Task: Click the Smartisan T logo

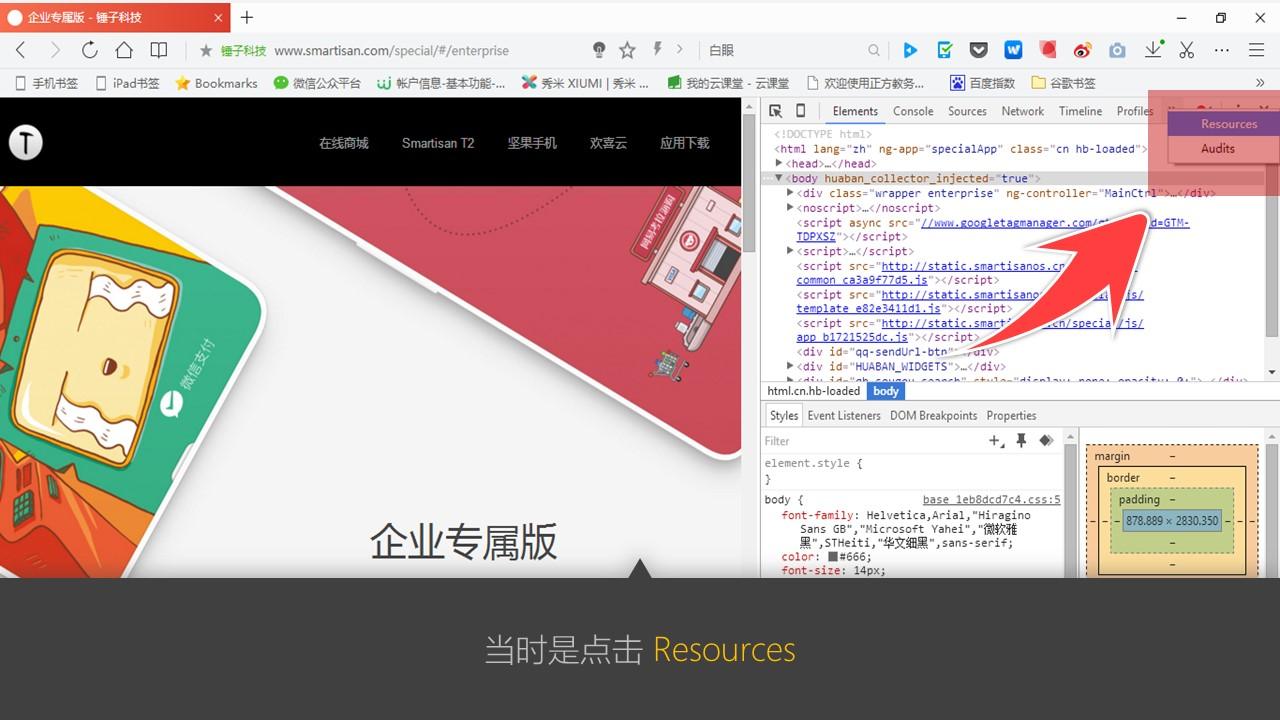Action: [x=26, y=143]
